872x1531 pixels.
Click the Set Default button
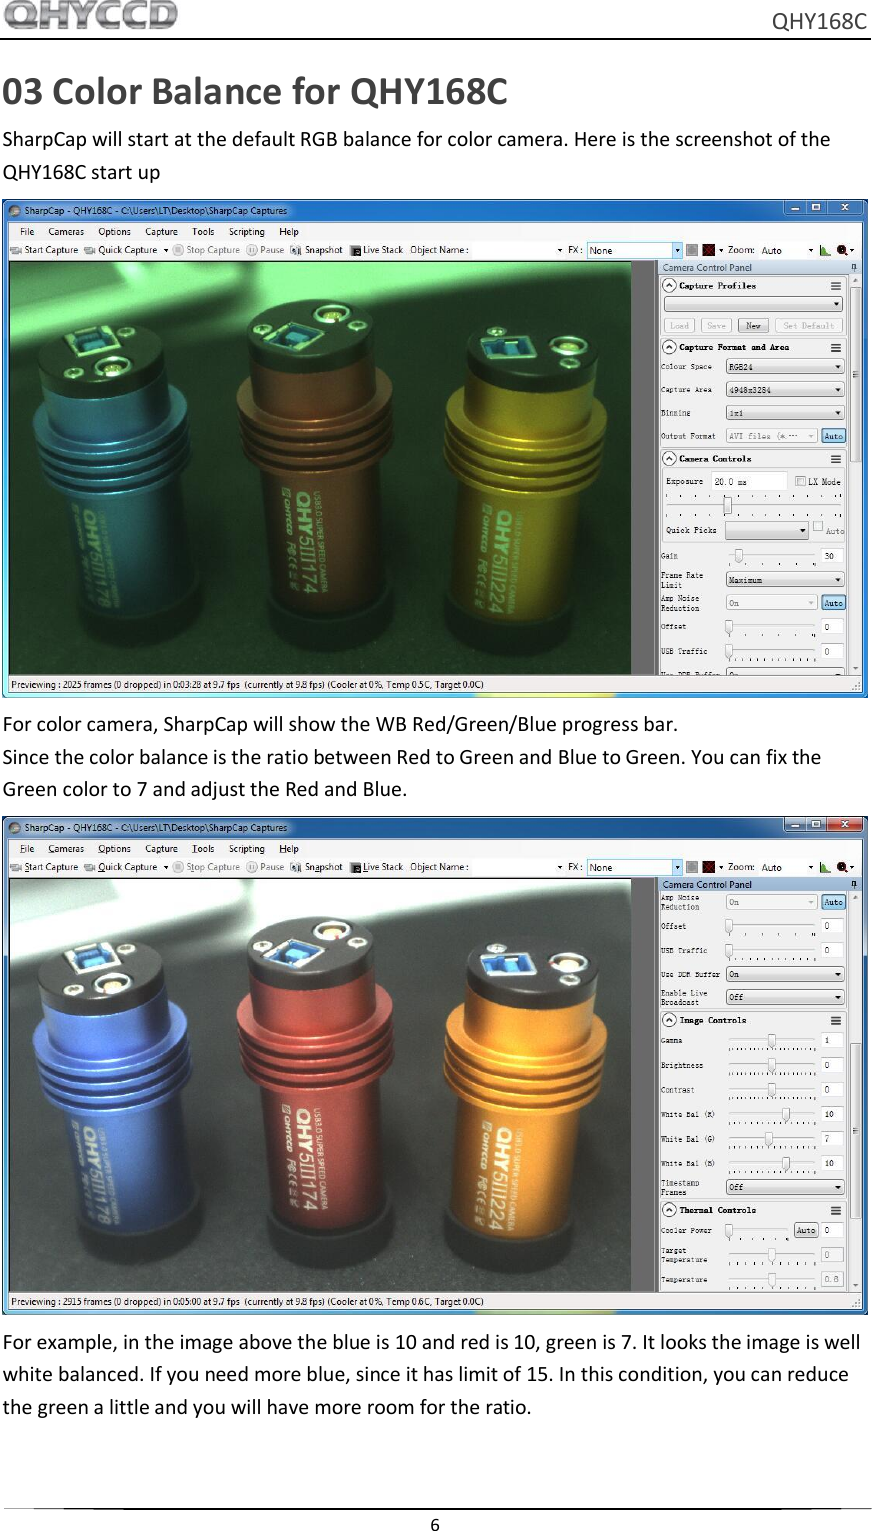[x=808, y=325]
